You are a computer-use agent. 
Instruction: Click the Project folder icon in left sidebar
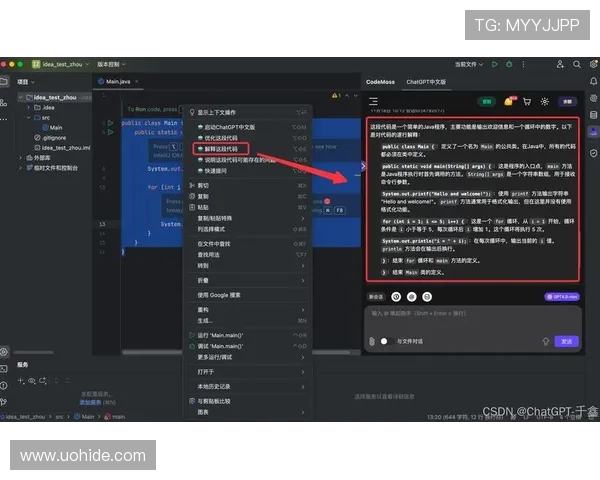(x=4, y=81)
